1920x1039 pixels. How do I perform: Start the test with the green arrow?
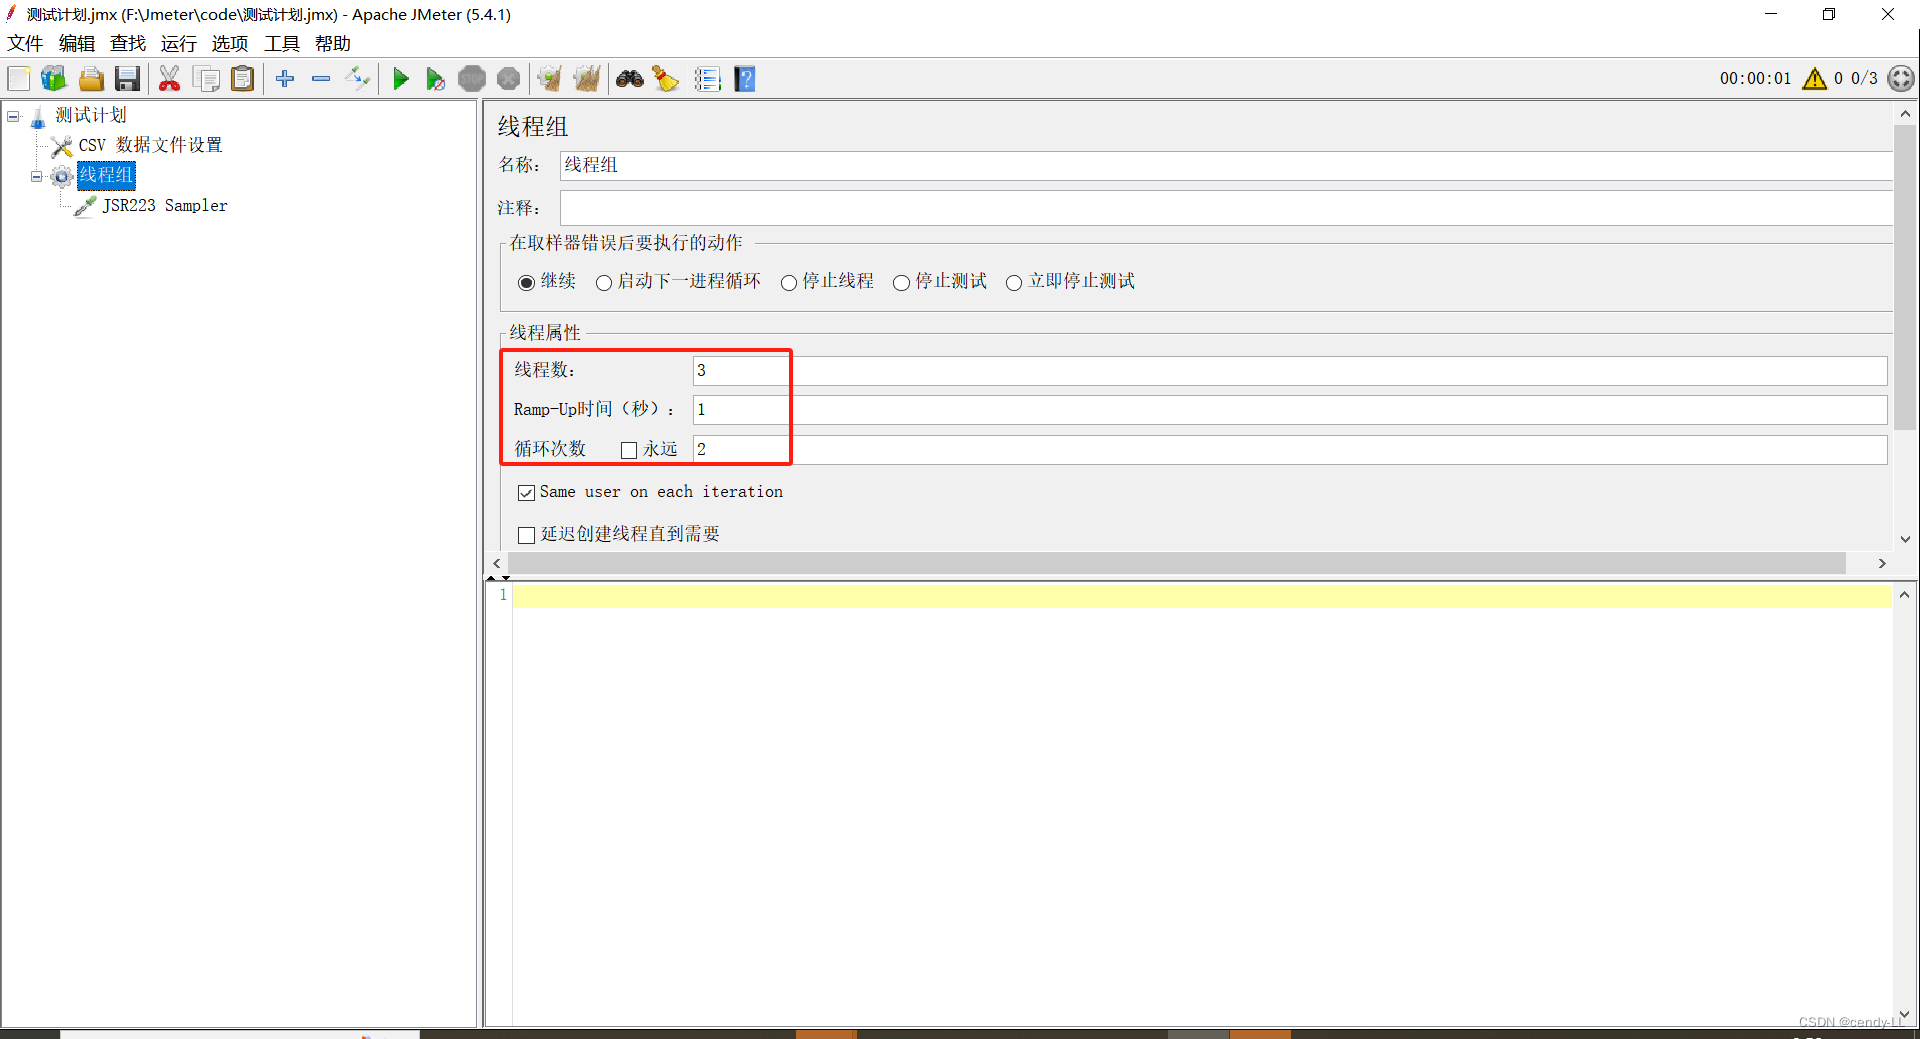(x=400, y=78)
